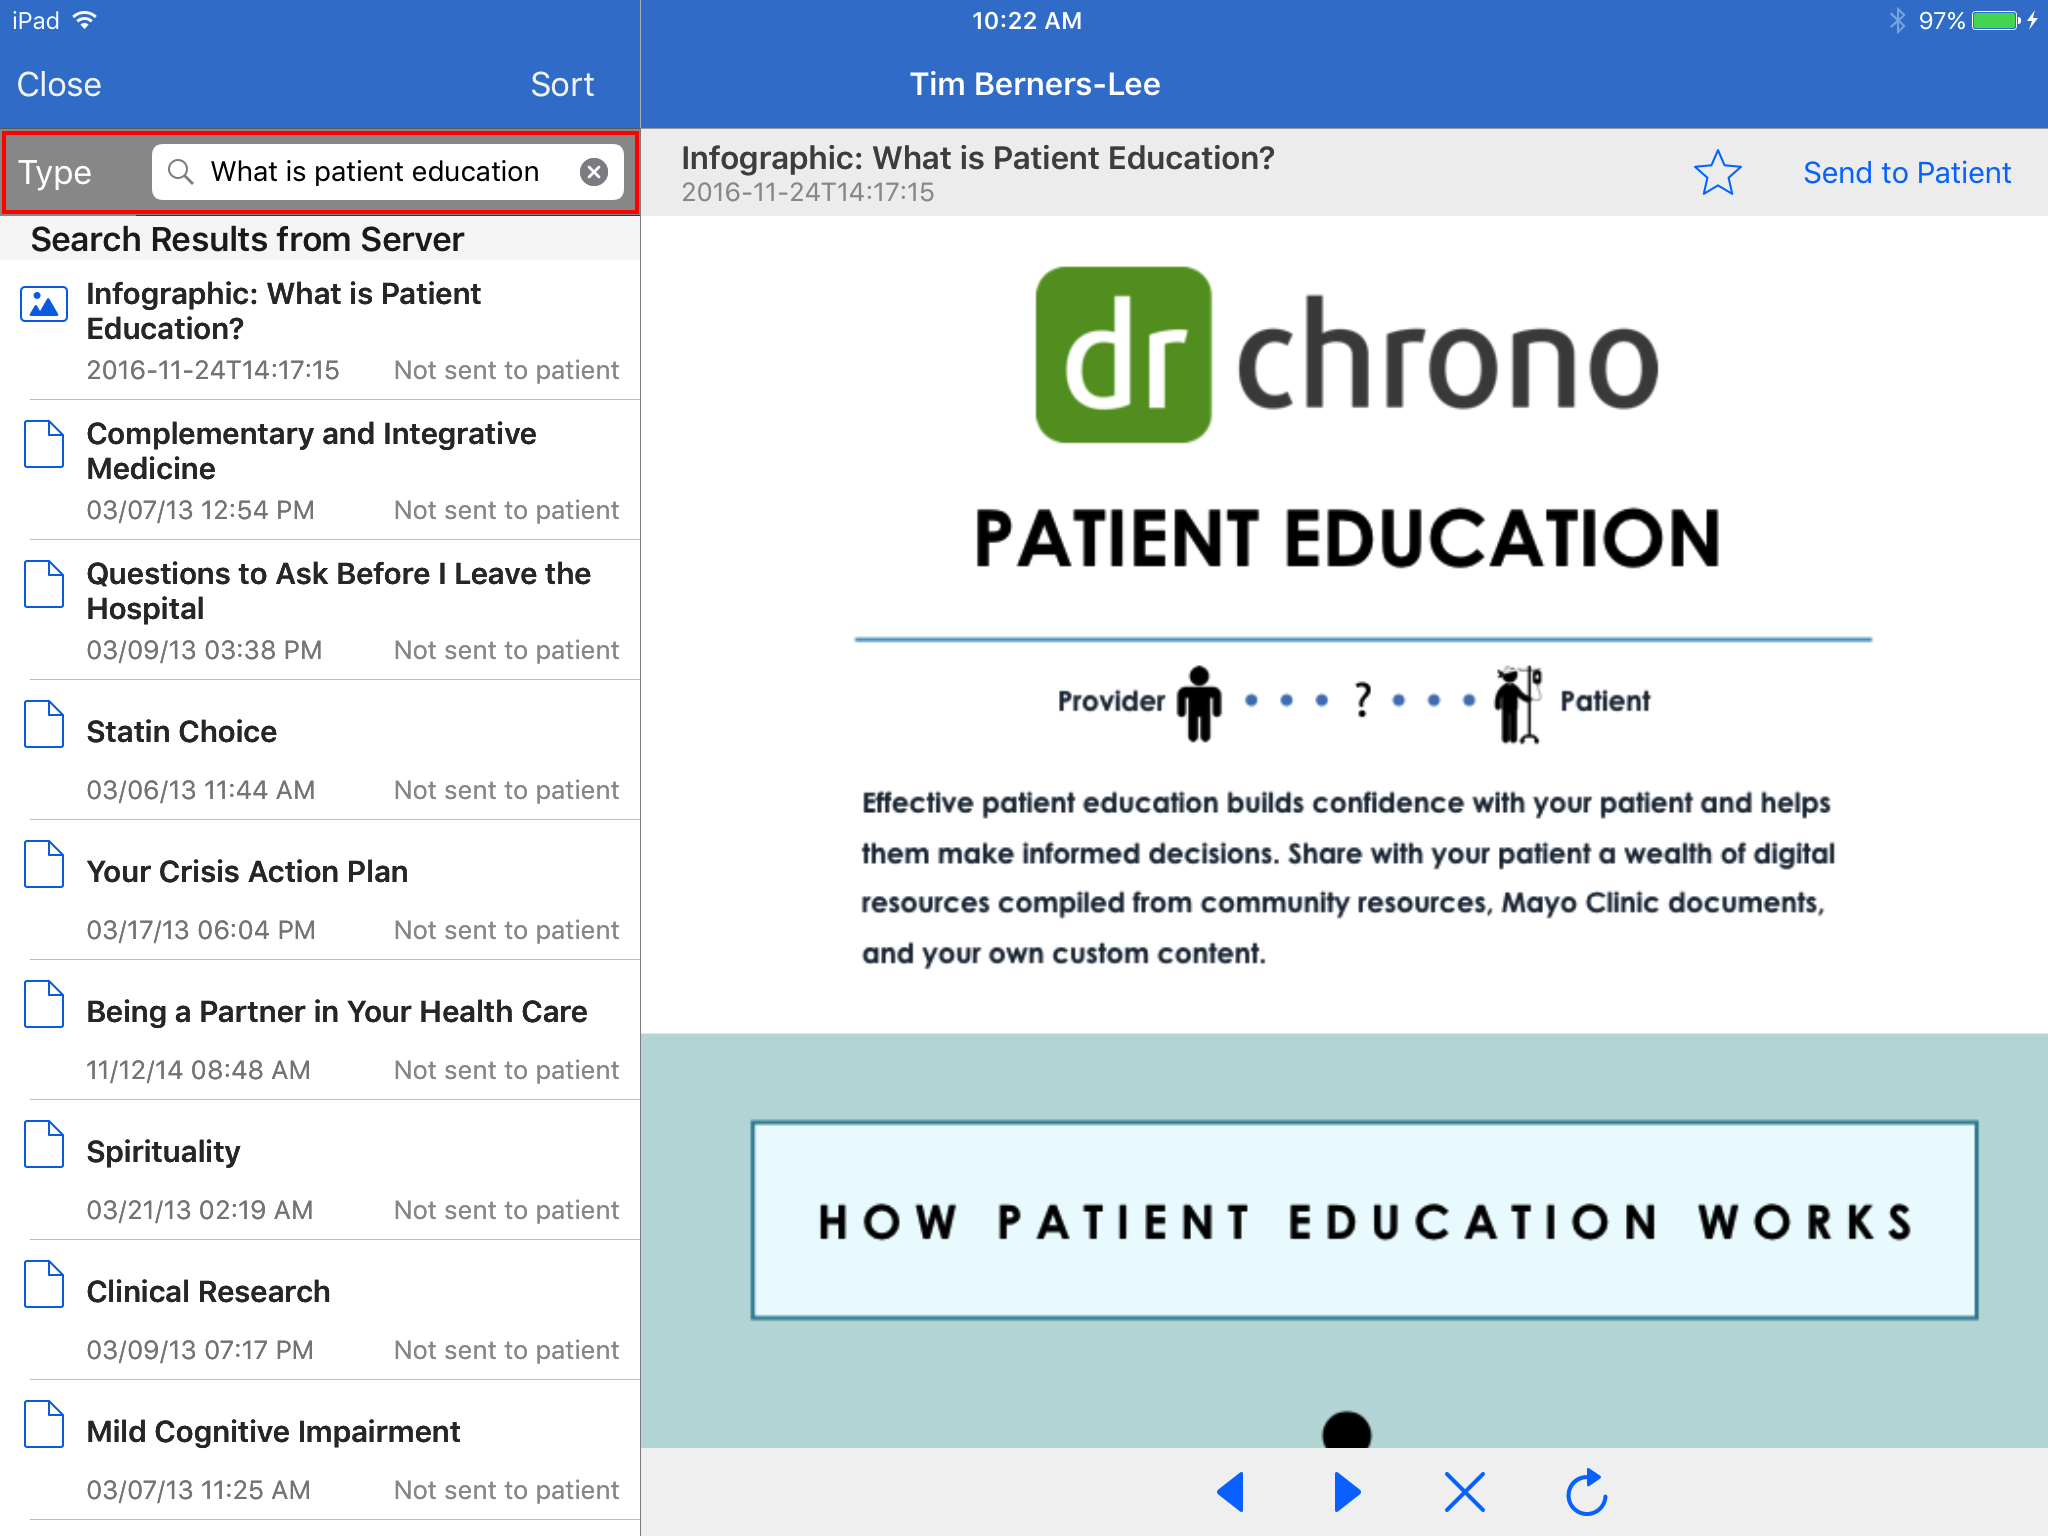Dismiss the document with the X control
The image size is (2048, 1536).
click(1464, 1490)
